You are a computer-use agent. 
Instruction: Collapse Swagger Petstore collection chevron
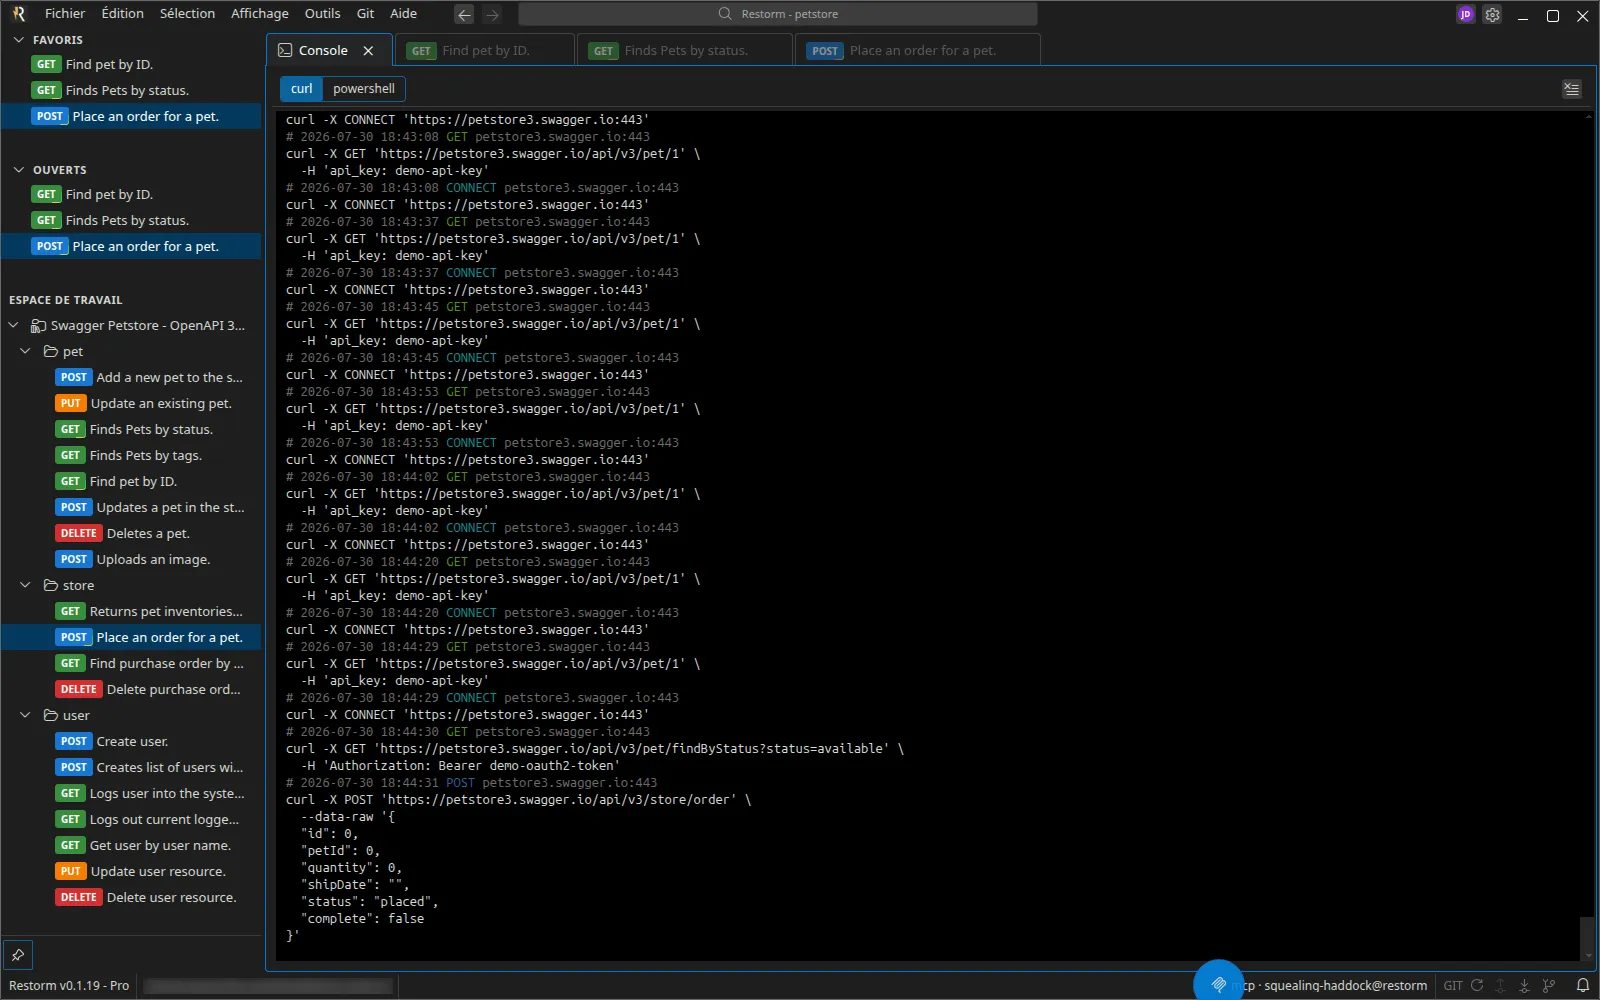tap(13, 325)
